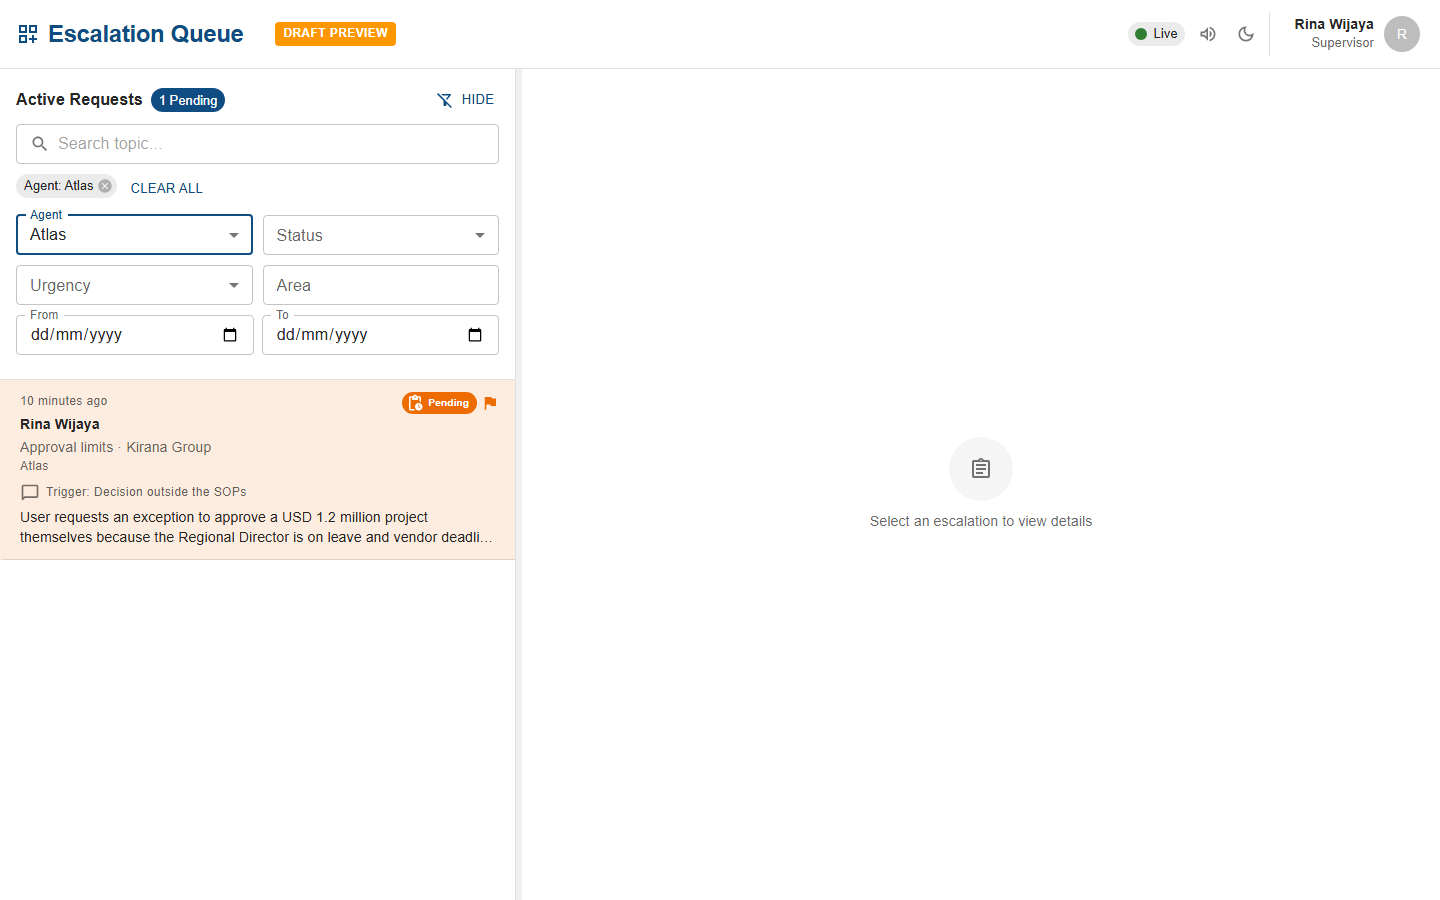Open the Rina Wijaya escalation request
Screen dimensions: 1440x900
(258, 469)
